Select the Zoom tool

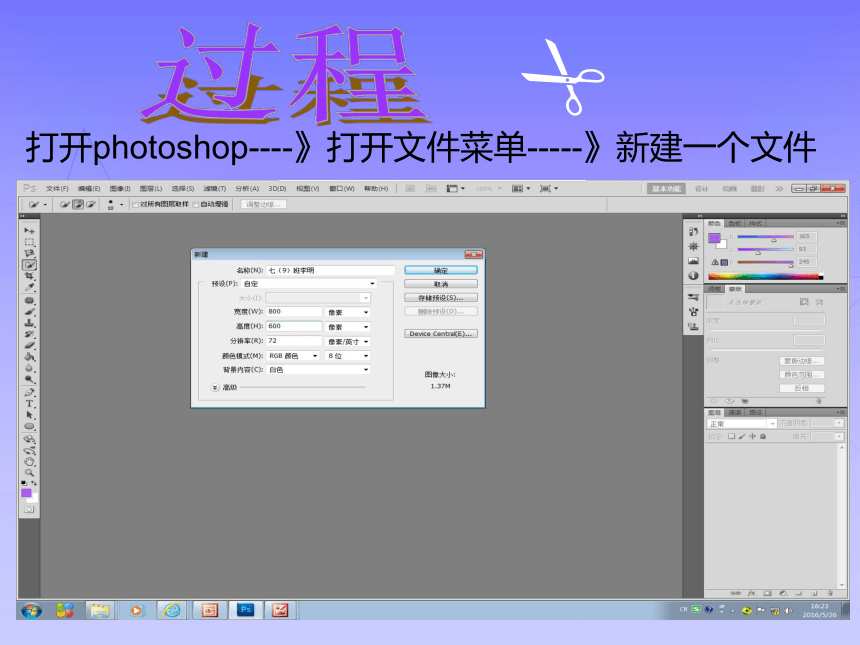pos(29,473)
